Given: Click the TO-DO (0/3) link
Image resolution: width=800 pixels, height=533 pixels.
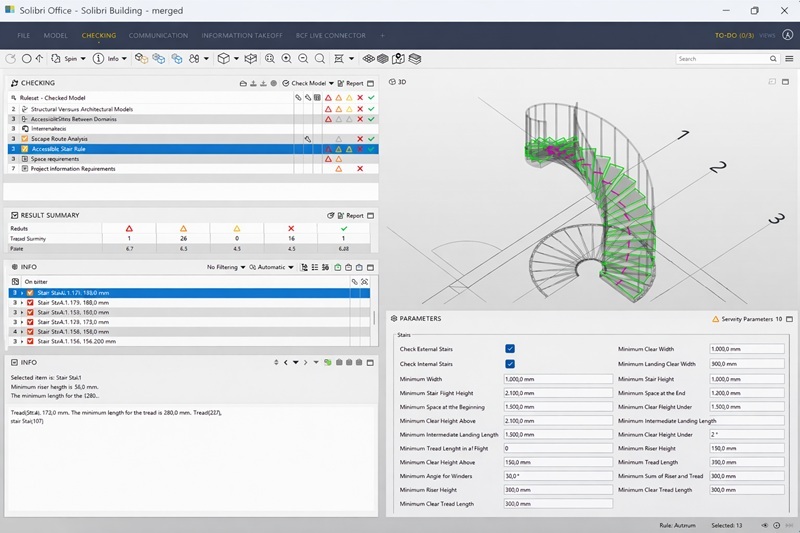Looking at the screenshot, I should [x=733, y=36].
